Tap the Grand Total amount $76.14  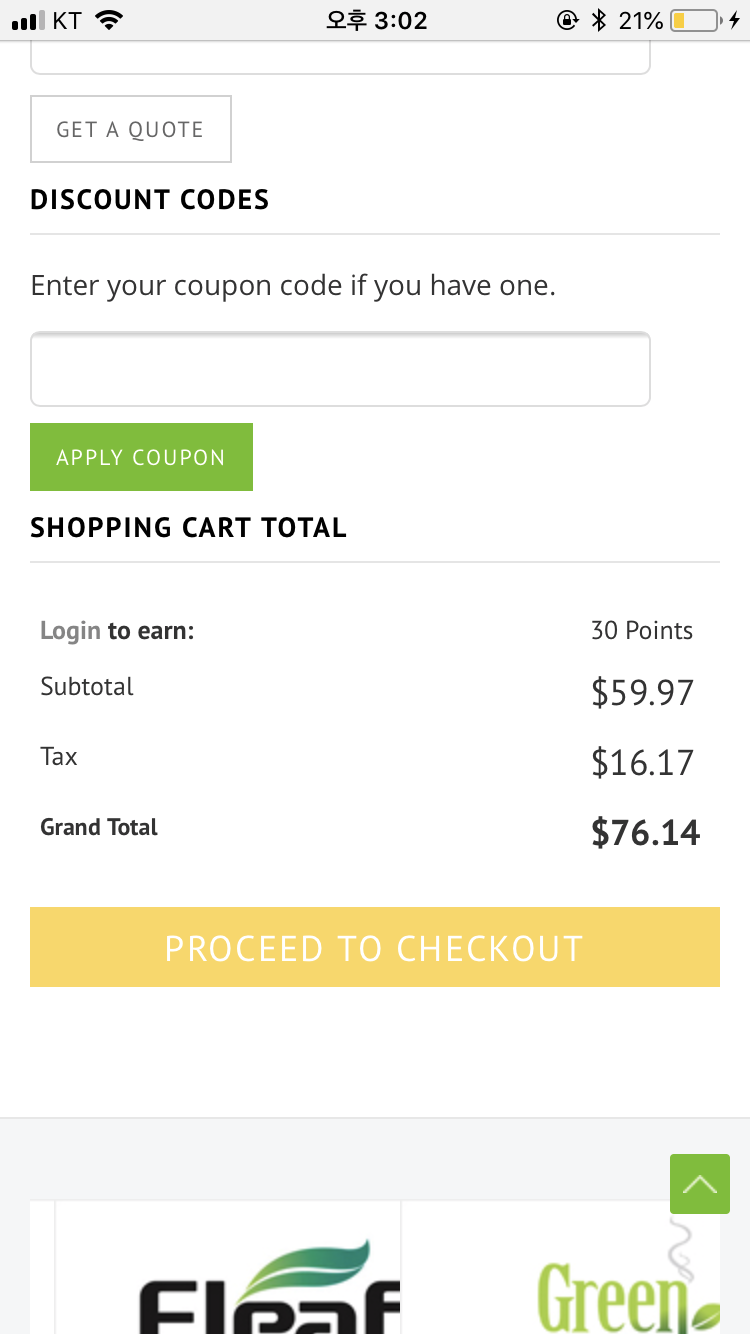[645, 832]
